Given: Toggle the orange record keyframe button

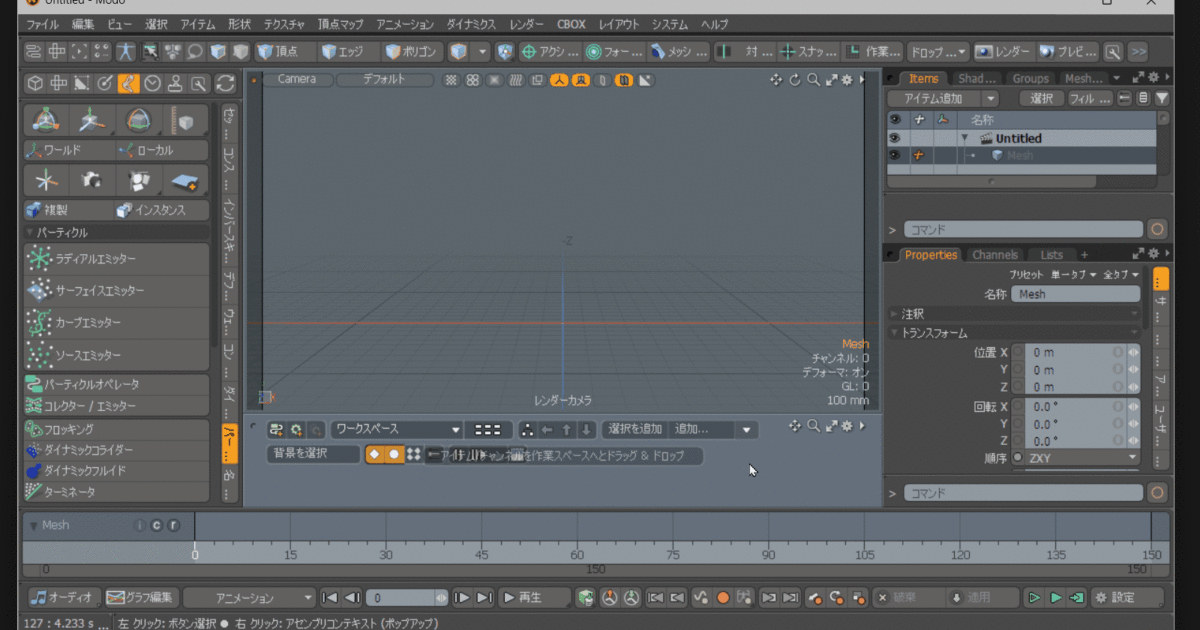Looking at the screenshot, I should click(x=723, y=598).
